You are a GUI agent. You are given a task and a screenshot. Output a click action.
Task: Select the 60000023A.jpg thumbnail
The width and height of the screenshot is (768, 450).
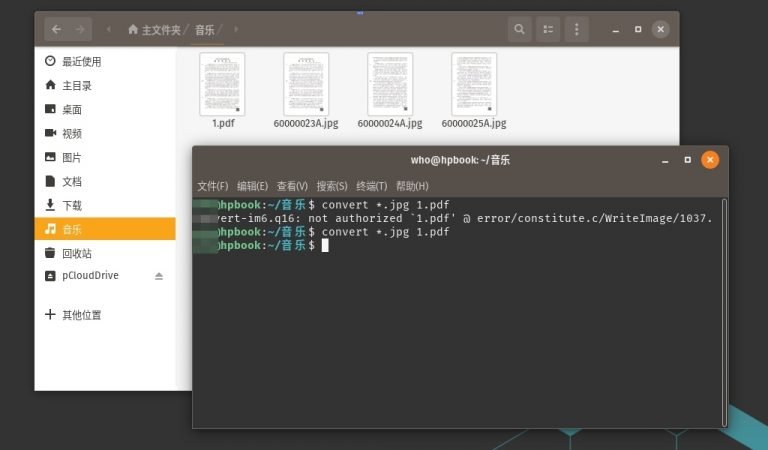pos(306,84)
